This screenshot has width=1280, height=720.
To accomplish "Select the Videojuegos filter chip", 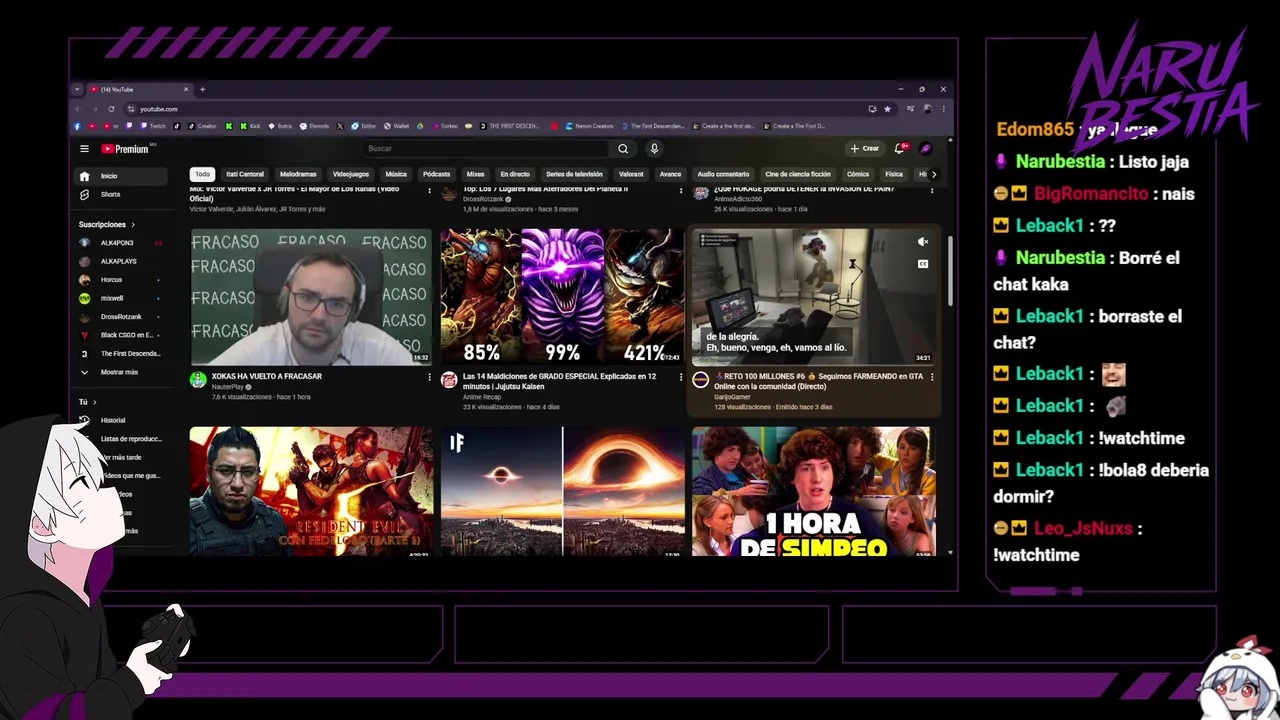I will point(351,174).
